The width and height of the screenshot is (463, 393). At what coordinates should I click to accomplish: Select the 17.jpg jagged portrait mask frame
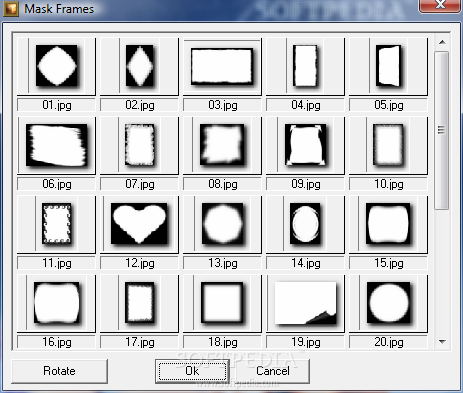(x=139, y=303)
